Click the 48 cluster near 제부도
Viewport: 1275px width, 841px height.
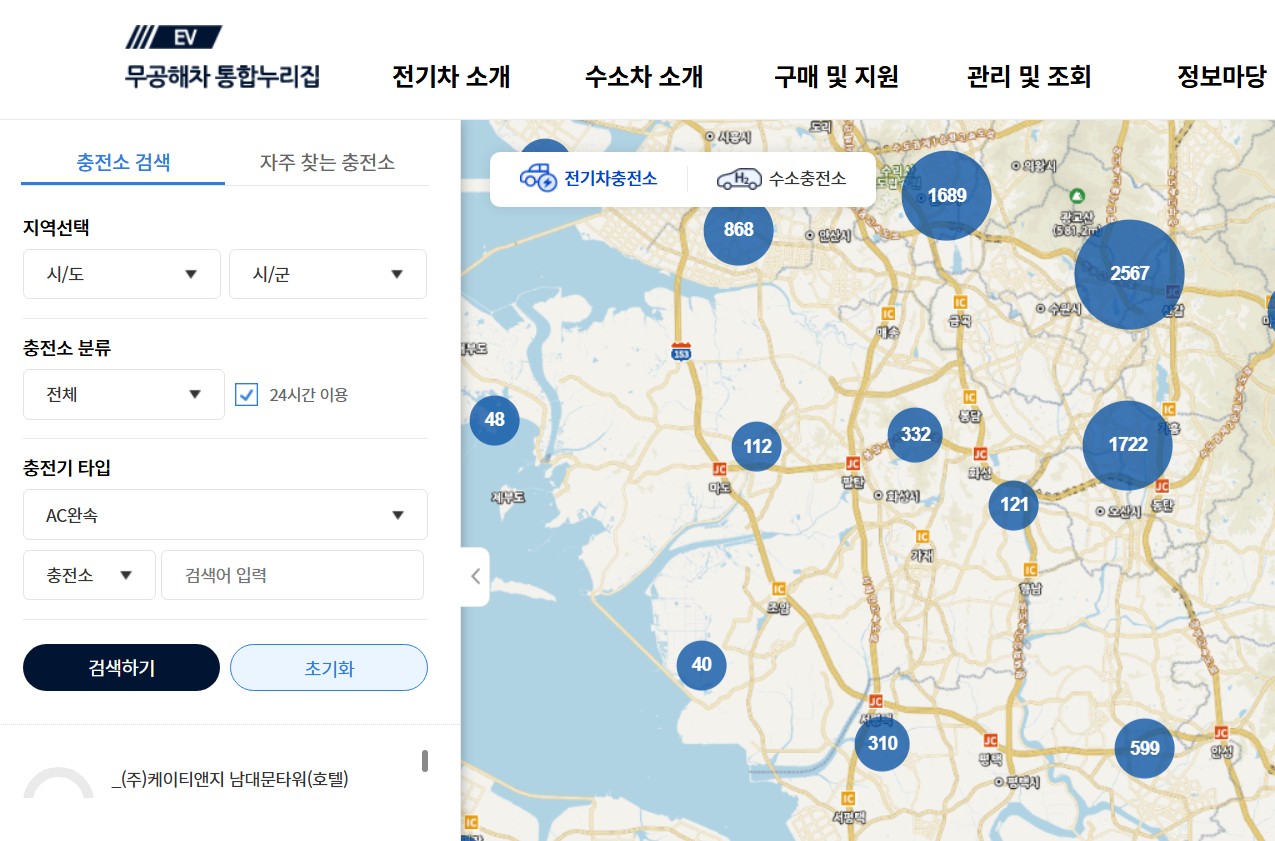493,421
